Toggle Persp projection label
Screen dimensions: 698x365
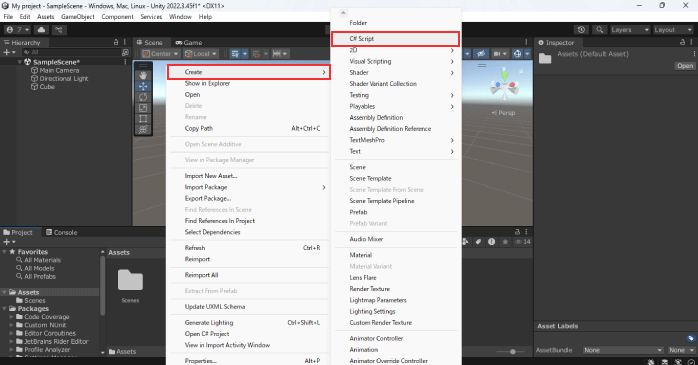(x=503, y=113)
